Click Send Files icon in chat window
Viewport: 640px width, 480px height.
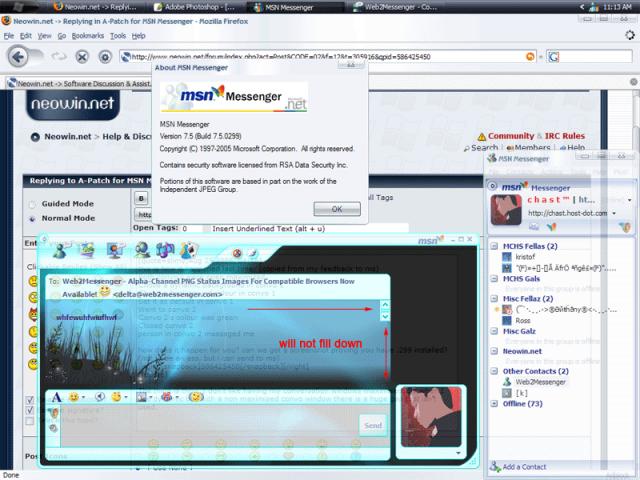(87, 250)
